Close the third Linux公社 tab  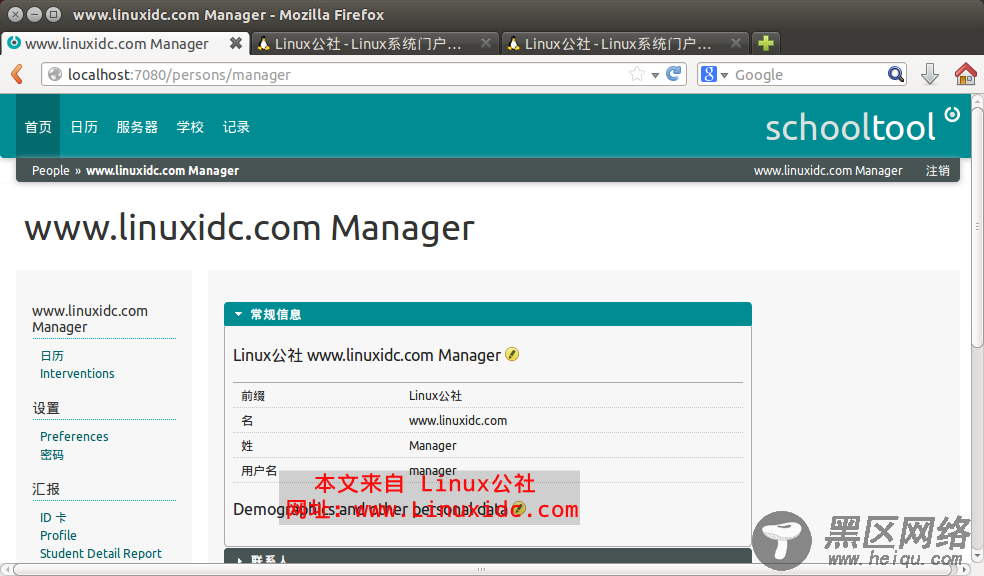[735, 43]
